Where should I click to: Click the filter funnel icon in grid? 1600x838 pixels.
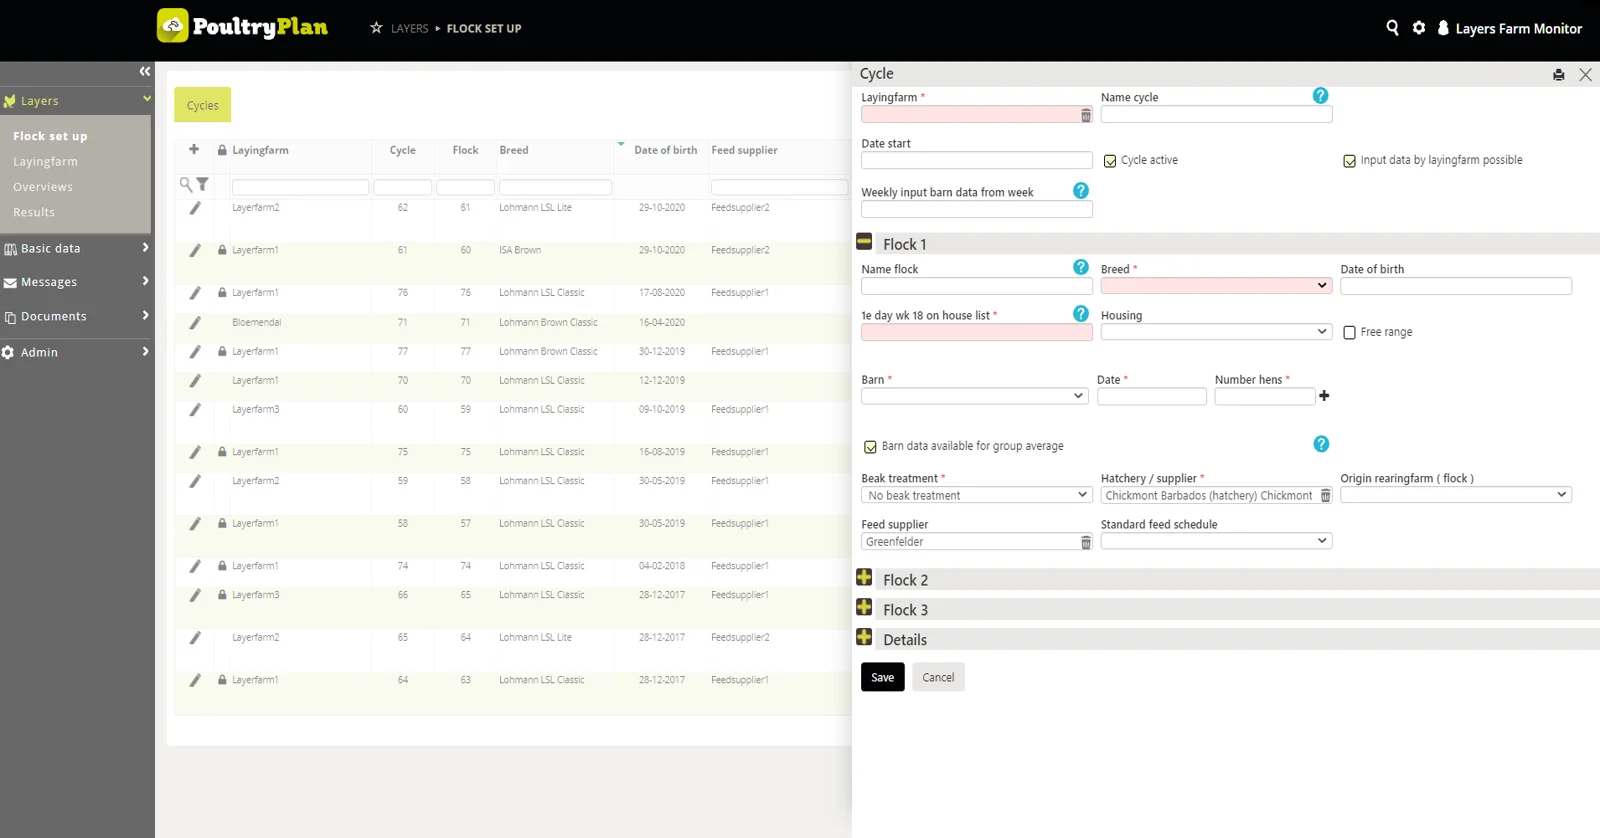pyautogui.click(x=203, y=185)
